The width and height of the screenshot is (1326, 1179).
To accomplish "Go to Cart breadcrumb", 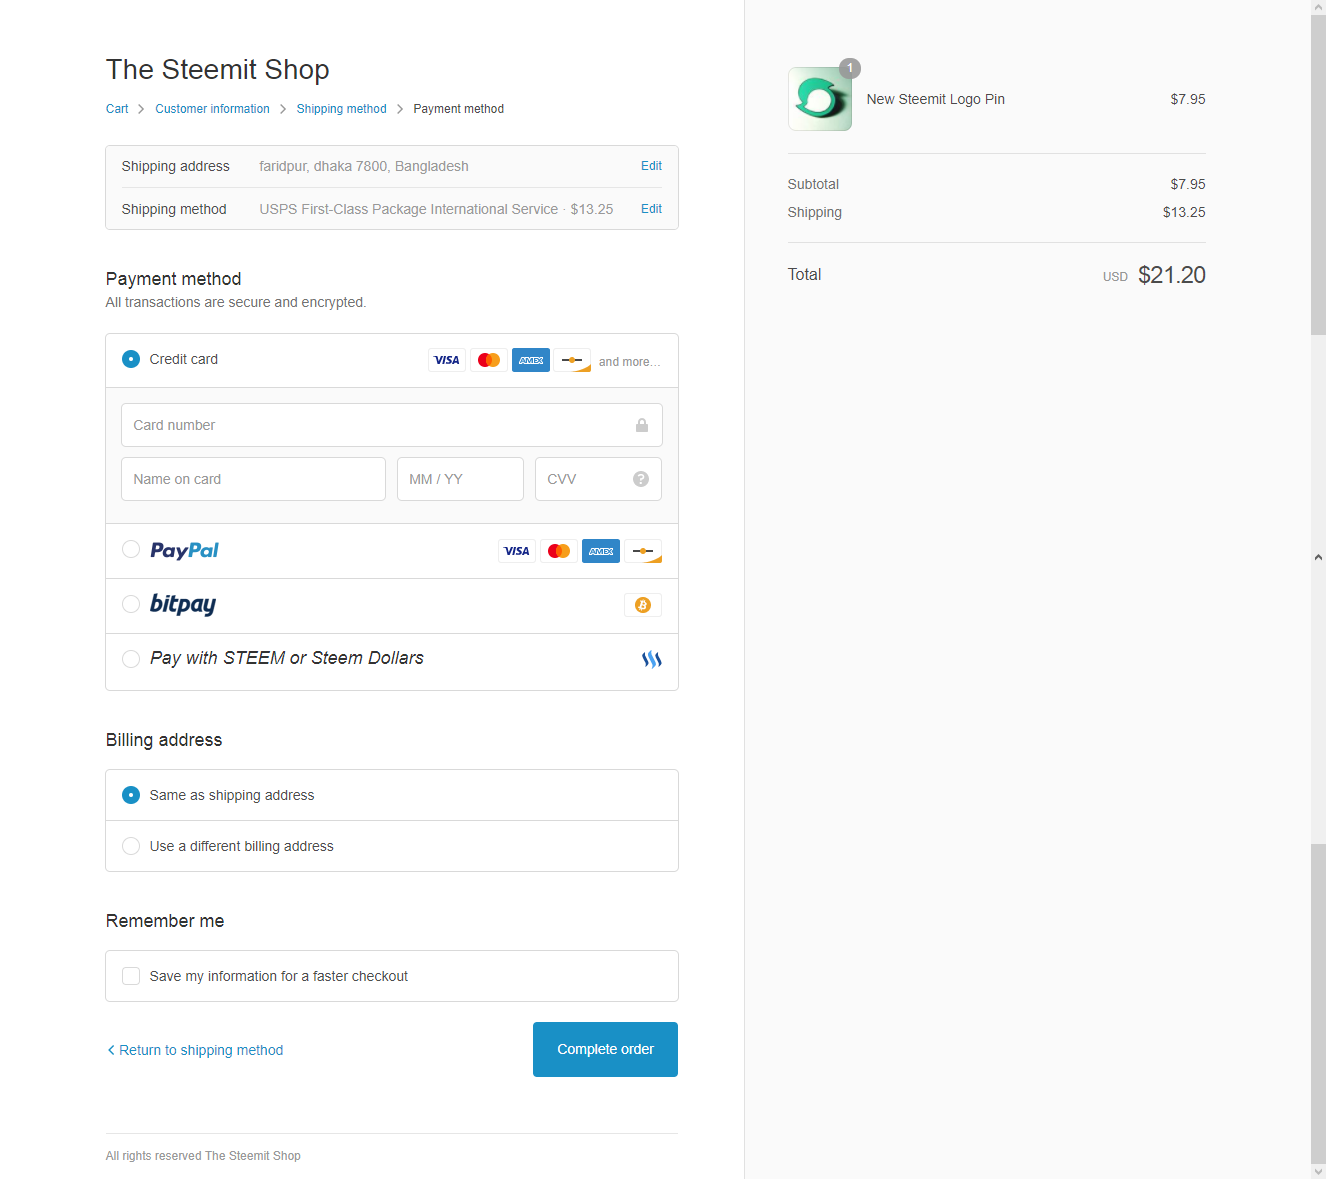I will click(x=117, y=109).
